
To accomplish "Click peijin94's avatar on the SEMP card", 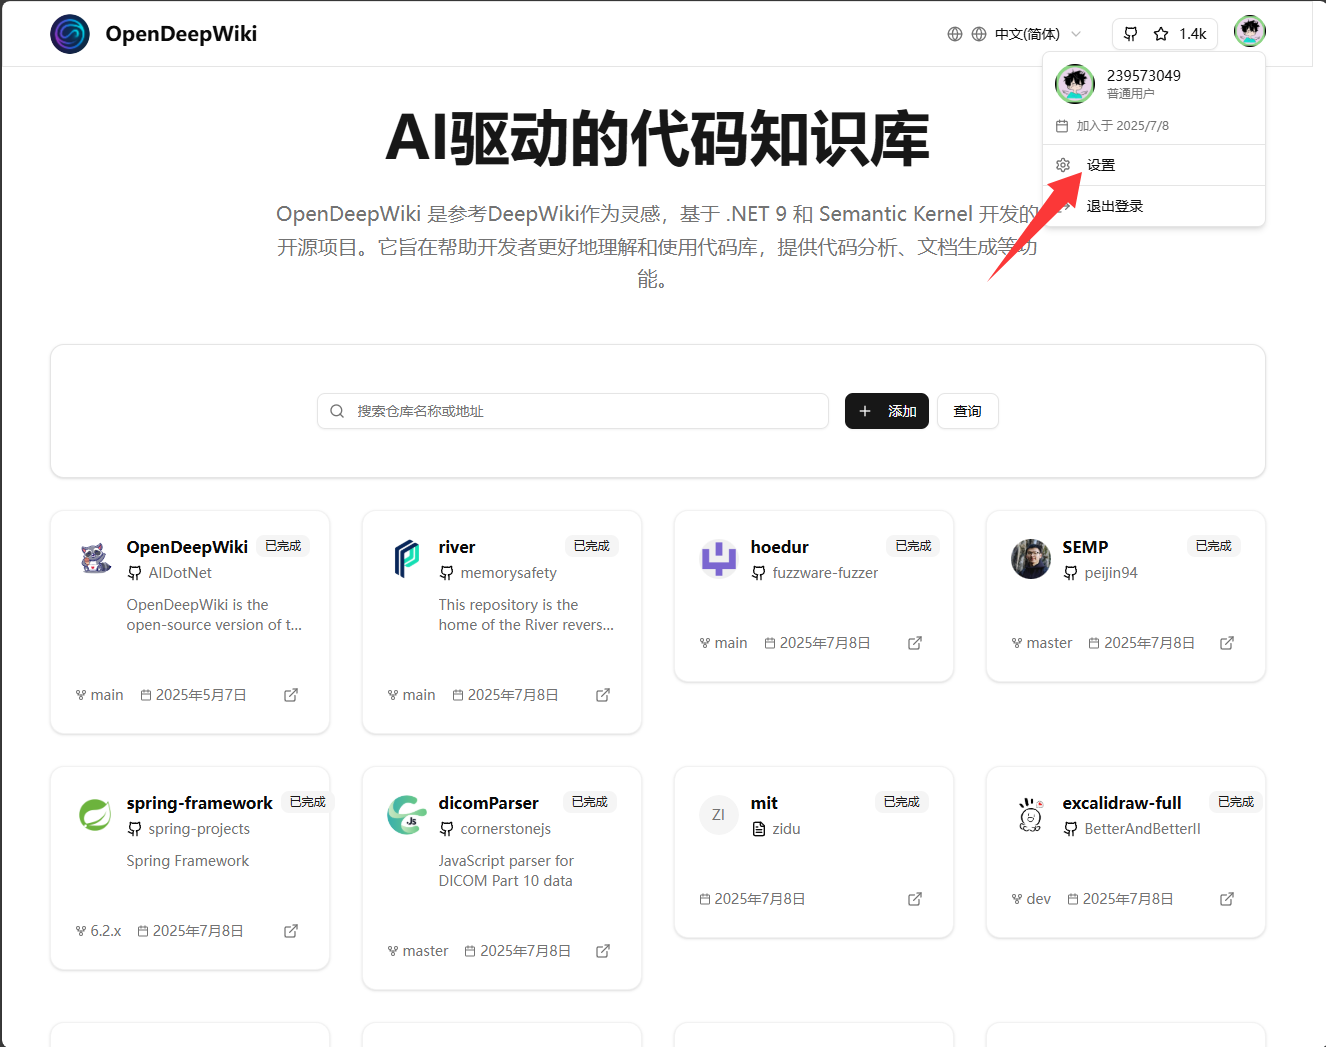I will tap(1030, 560).
